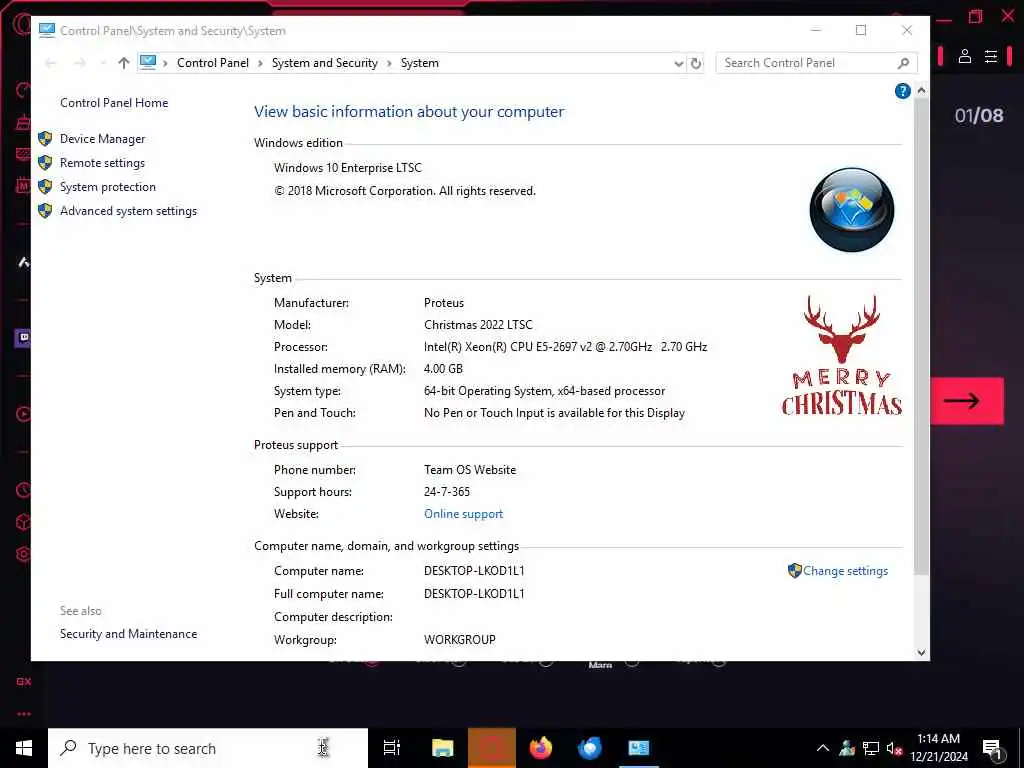Open the notifications action center
Image resolution: width=1024 pixels, height=768 pixels.
click(992, 749)
